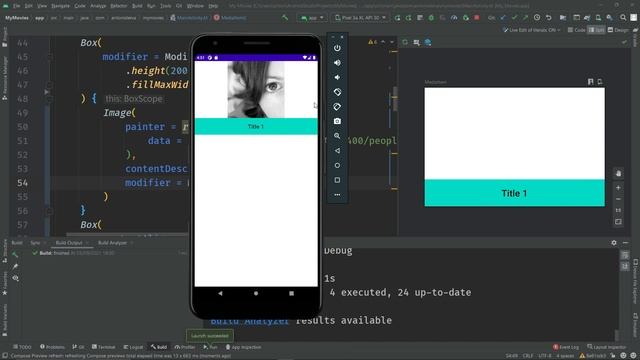Screen dimensions: 640x360
Task: Open the Logcat tool window
Action: [x=133, y=347]
